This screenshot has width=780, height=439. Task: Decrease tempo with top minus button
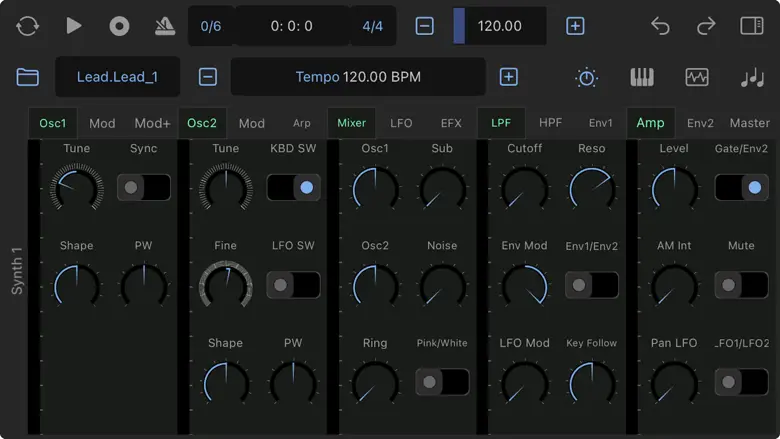tap(424, 26)
